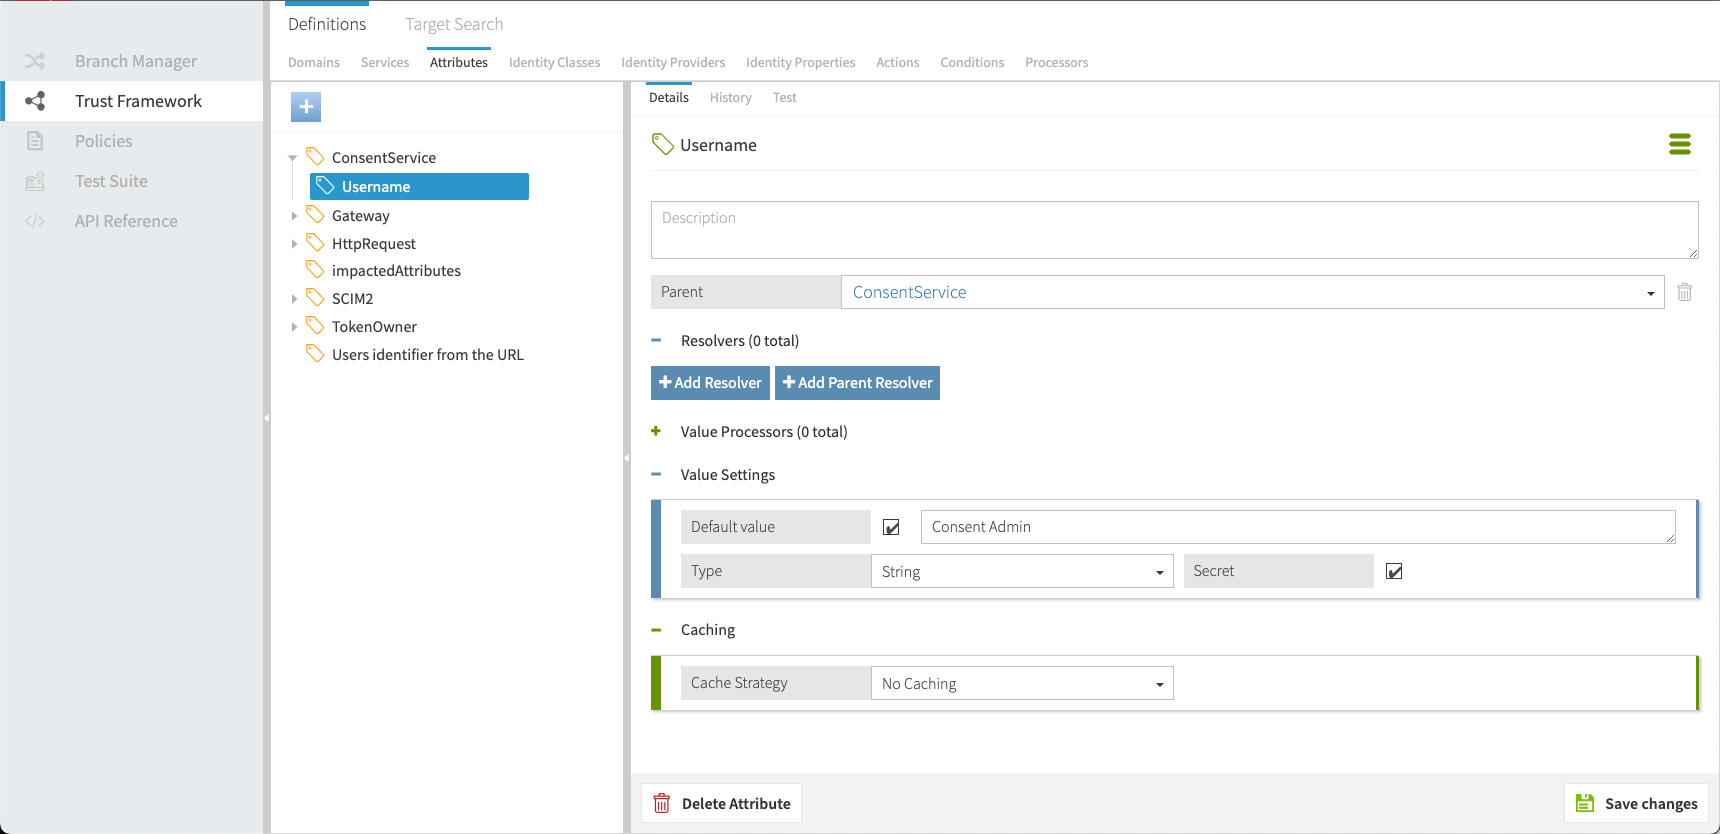Image resolution: width=1720 pixels, height=834 pixels.
Task: Collapse the Value Settings section
Action: 656,475
